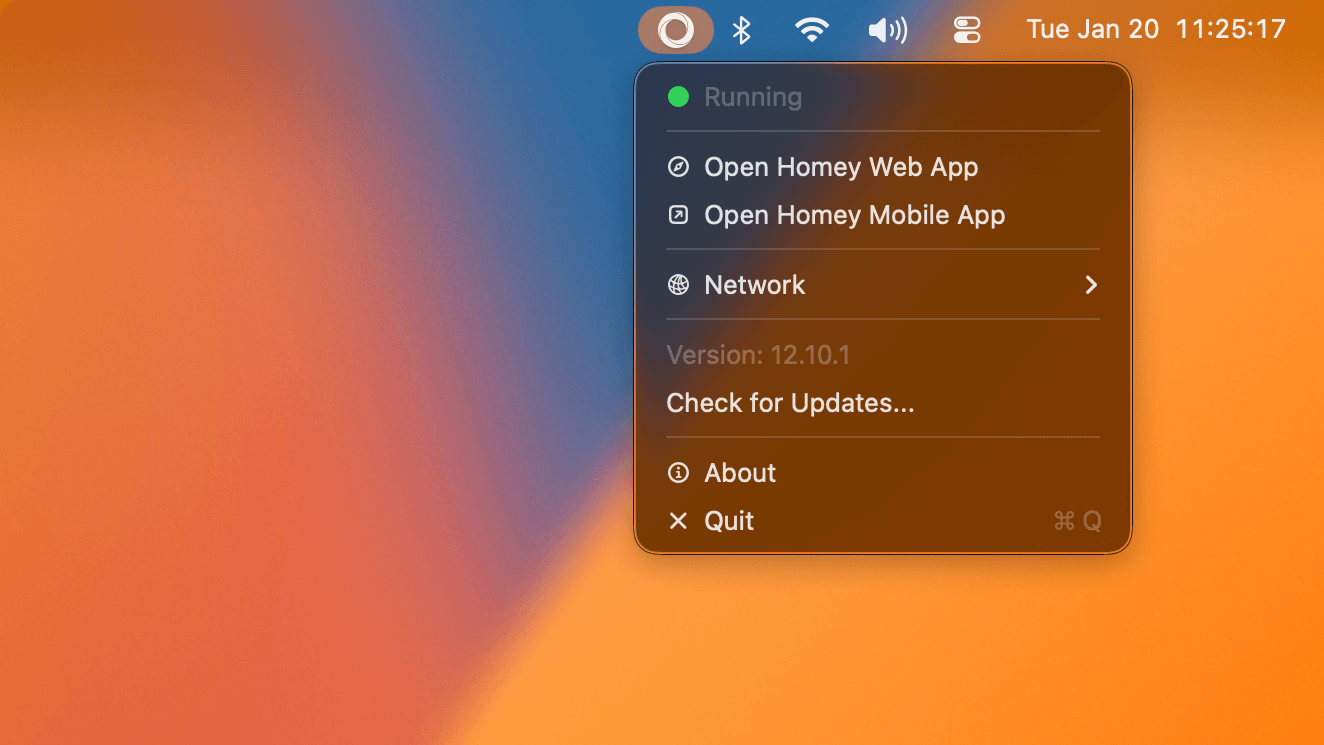Click the info icon beside About

point(679,472)
